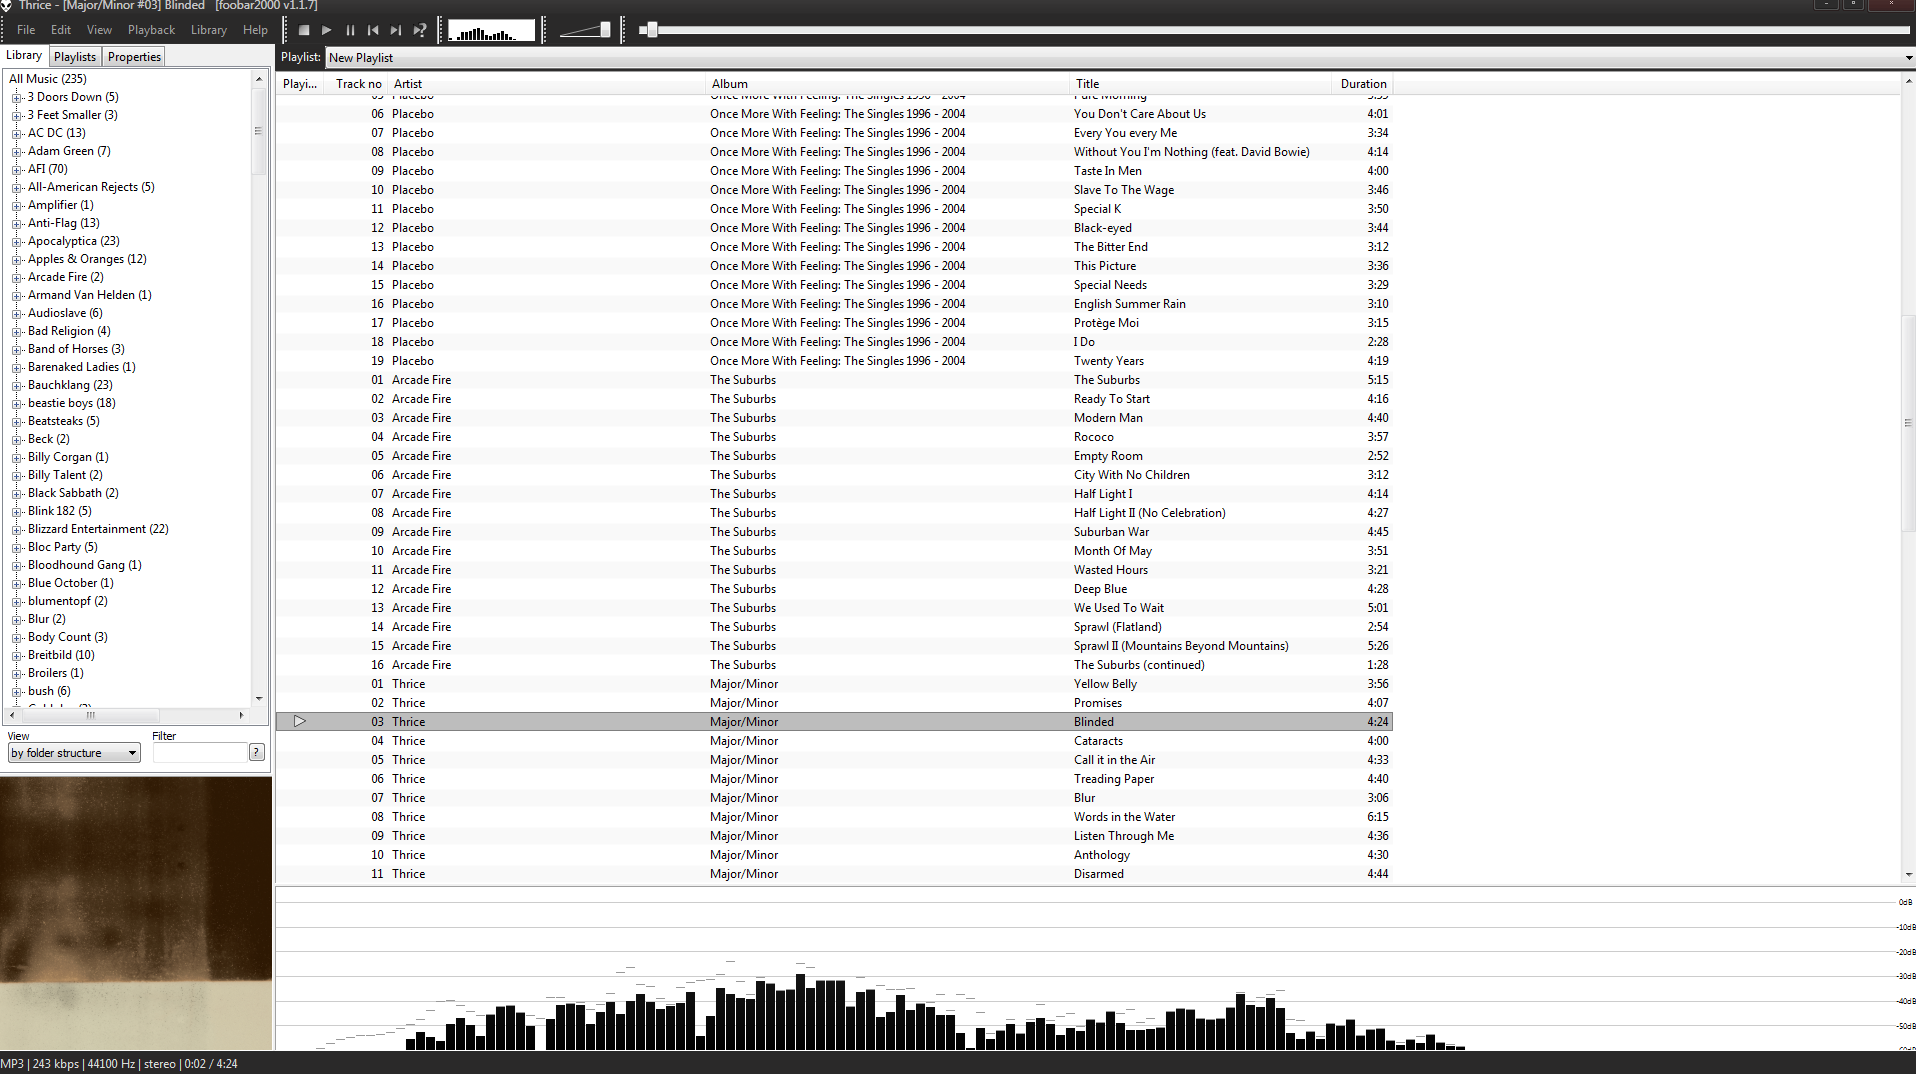This screenshot has height=1077, width=1916.
Task: Switch to the Properties tab
Action: (134, 57)
